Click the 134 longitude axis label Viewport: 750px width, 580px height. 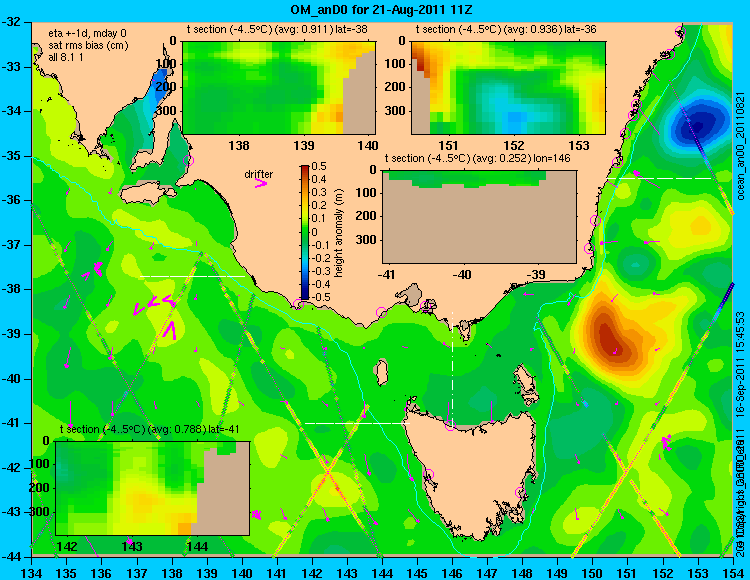pos(32,573)
